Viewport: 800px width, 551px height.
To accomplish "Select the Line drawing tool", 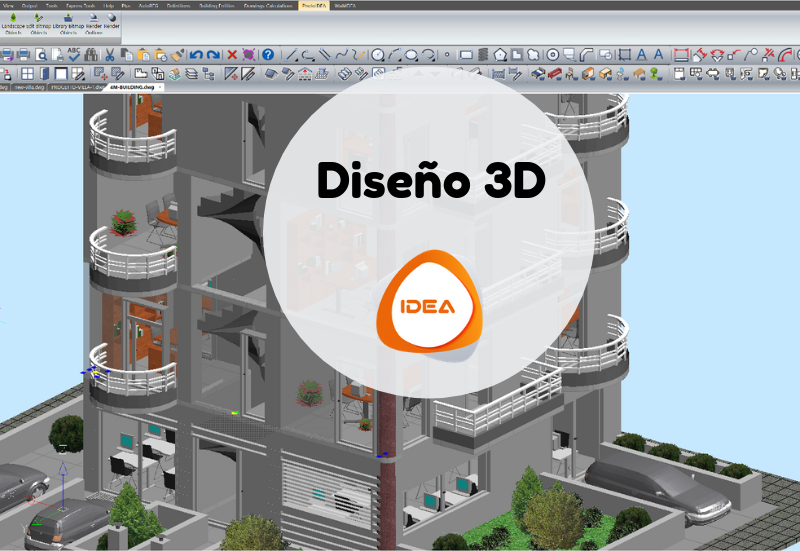I will 291,55.
